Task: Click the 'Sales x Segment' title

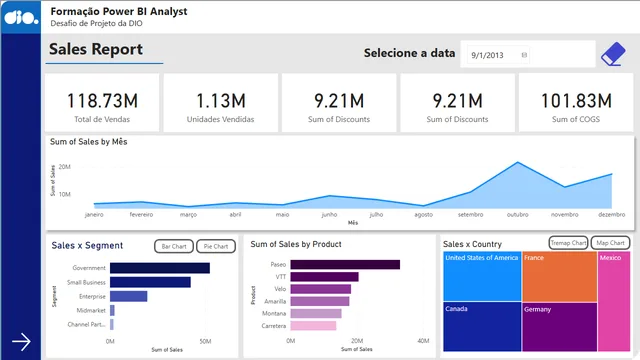Action: pyautogui.click(x=87, y=246)
